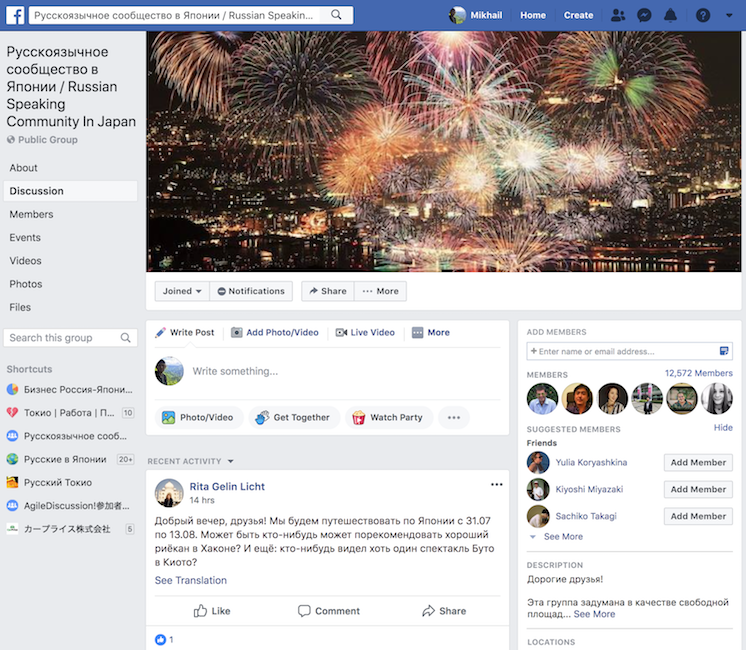Open the カープライス株式会社 shortcut

tap(70, 529)
